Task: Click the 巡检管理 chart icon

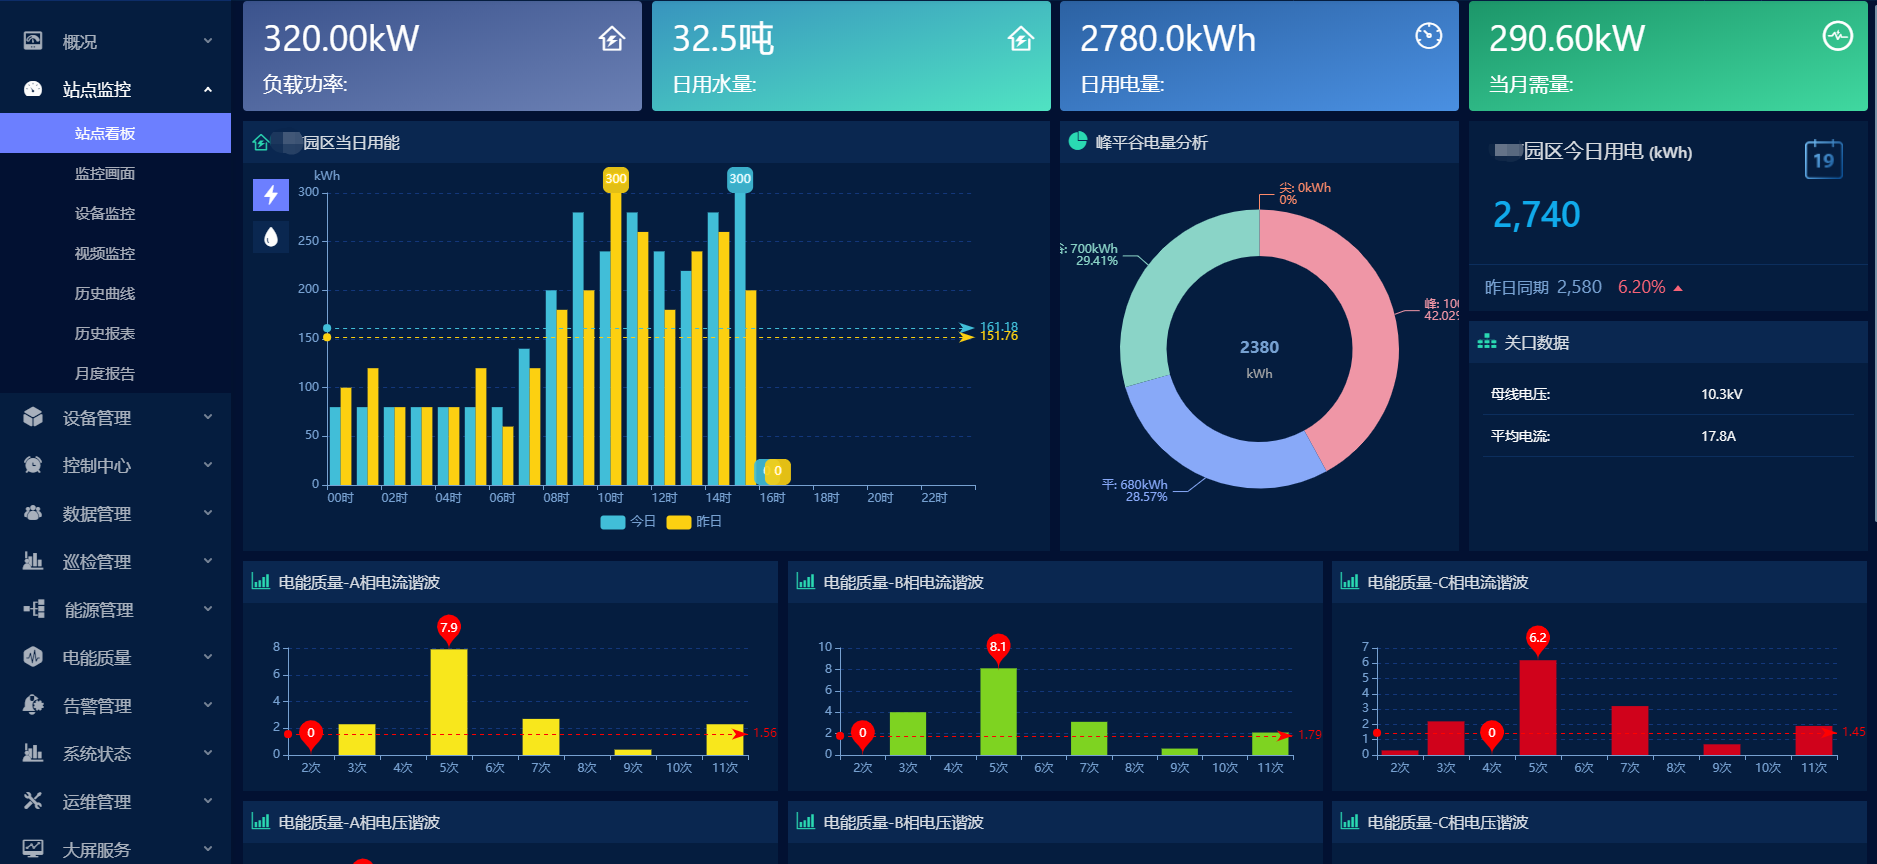Action: (x=33, y=561)
